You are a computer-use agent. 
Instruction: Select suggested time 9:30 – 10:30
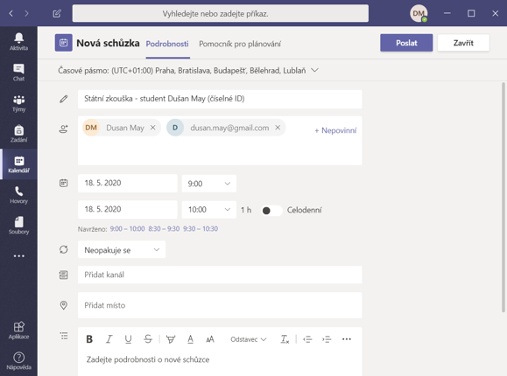click(x=200, y=229)
